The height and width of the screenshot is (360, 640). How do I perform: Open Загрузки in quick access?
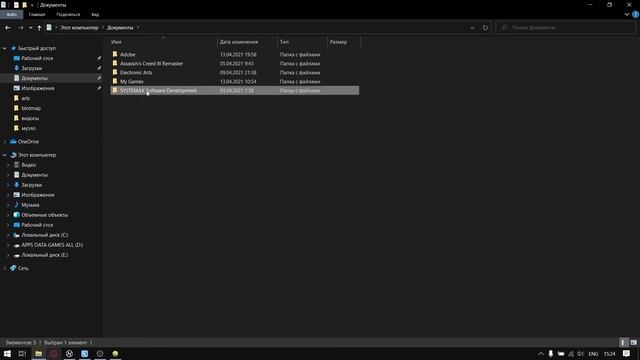pyautogui.click(x=31, y=68)
